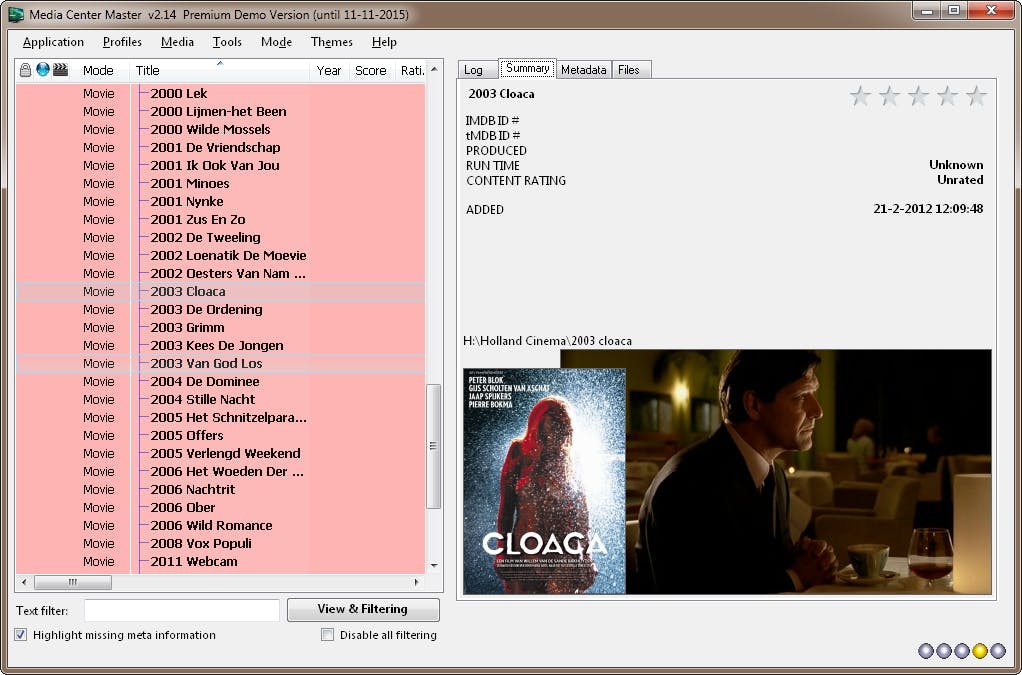Click the Cloaca movie poster thumbnail
Screen dimensions: 1022x675
(x=544, y=481)
